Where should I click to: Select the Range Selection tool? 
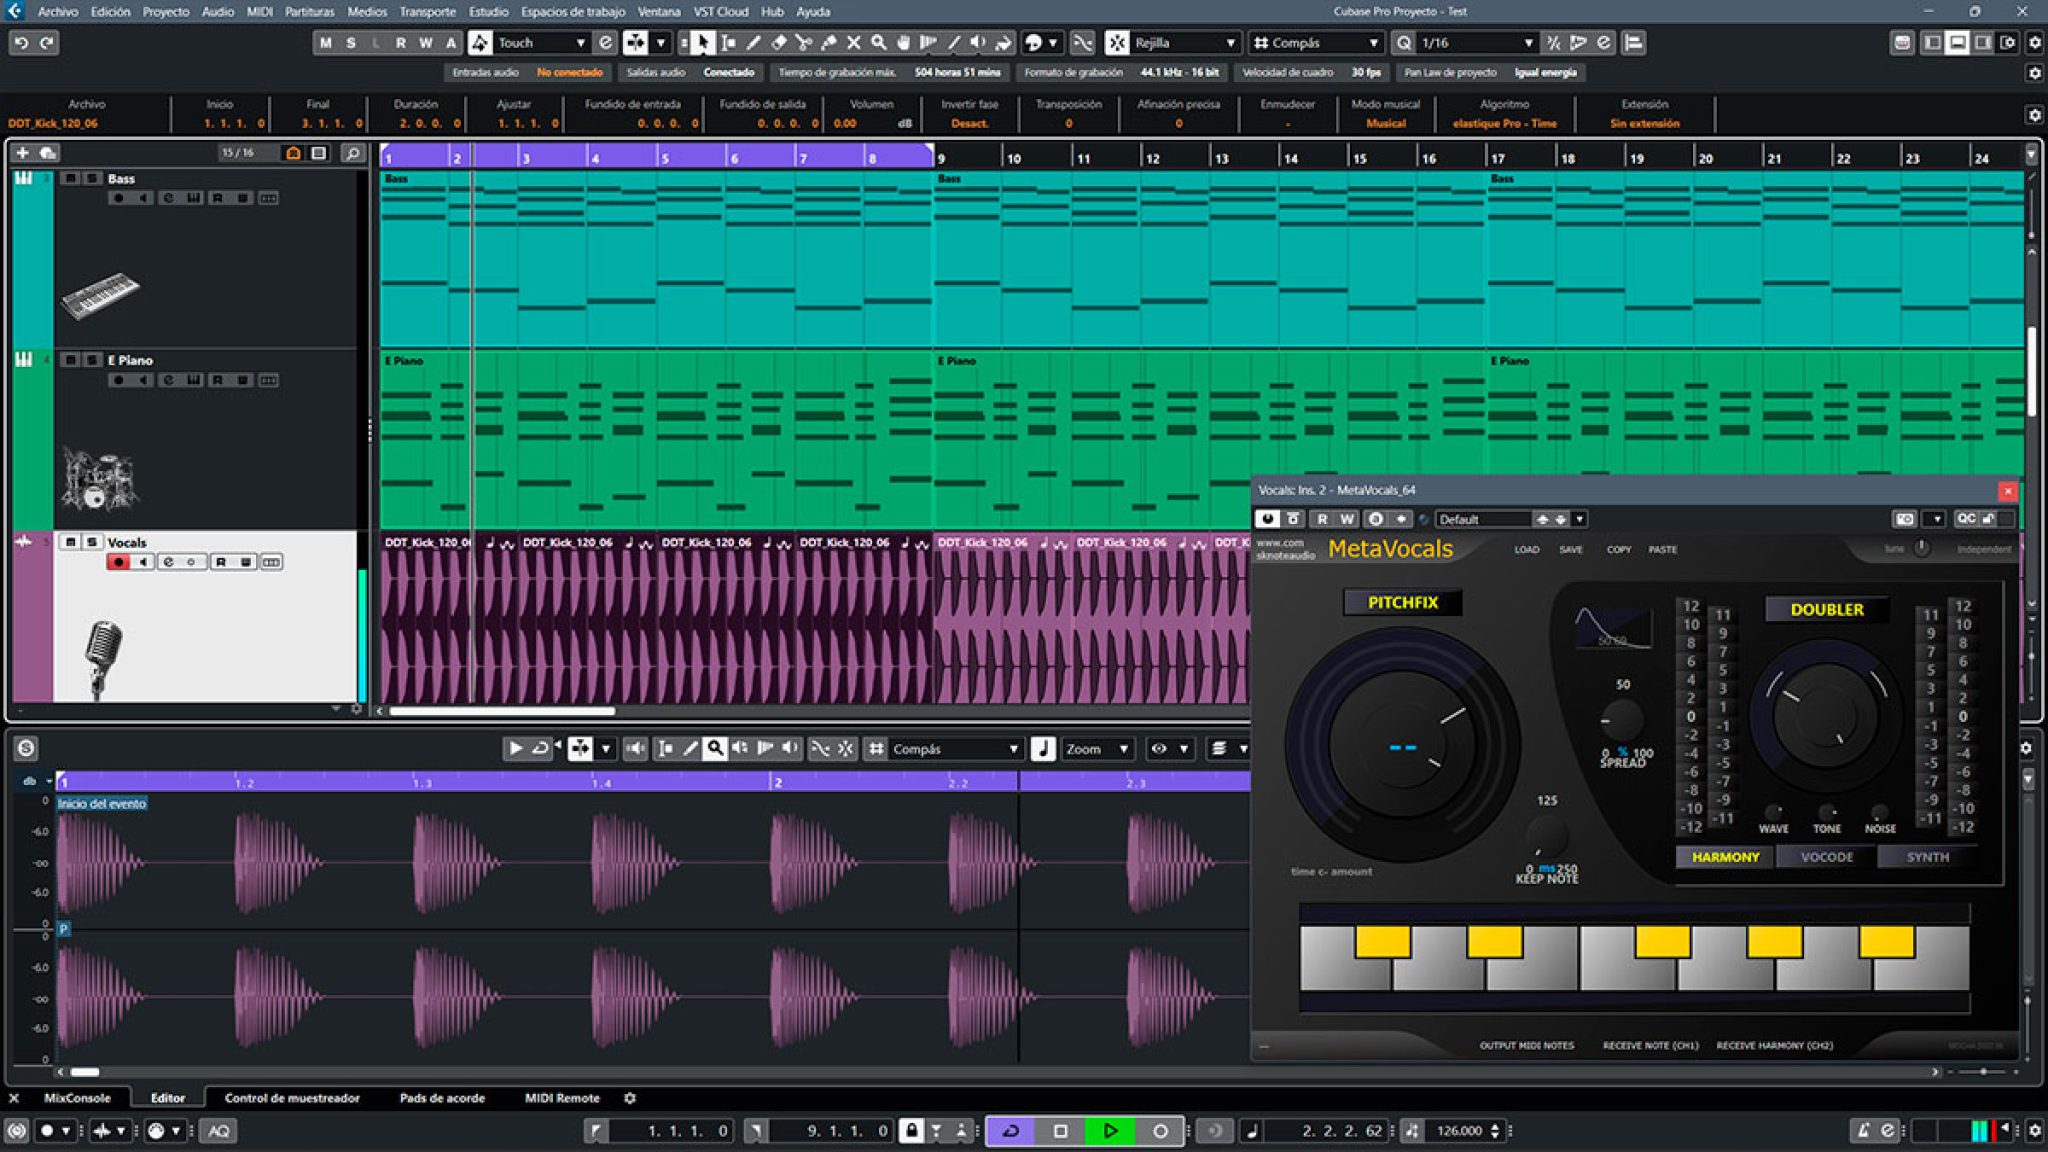coord(728,43)
